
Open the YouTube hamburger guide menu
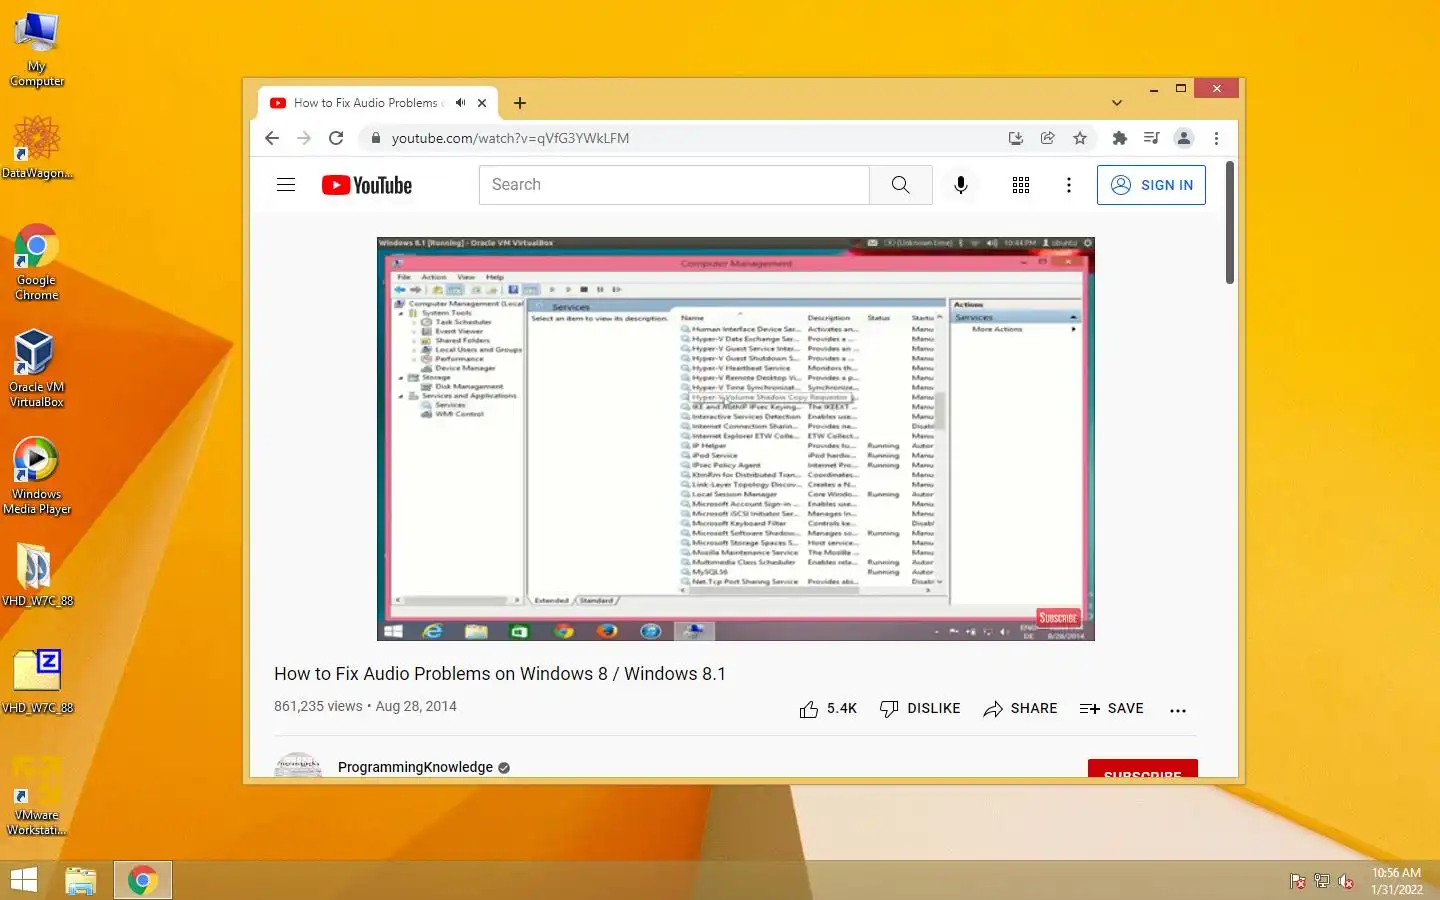pyautogui.click(x=286, y=185)
